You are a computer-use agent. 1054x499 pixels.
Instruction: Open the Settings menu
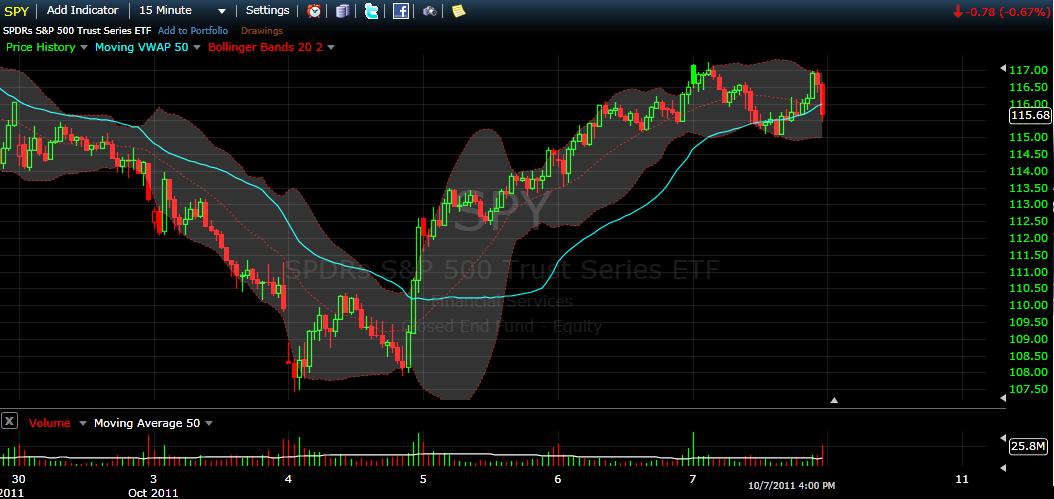click(268, 10)
